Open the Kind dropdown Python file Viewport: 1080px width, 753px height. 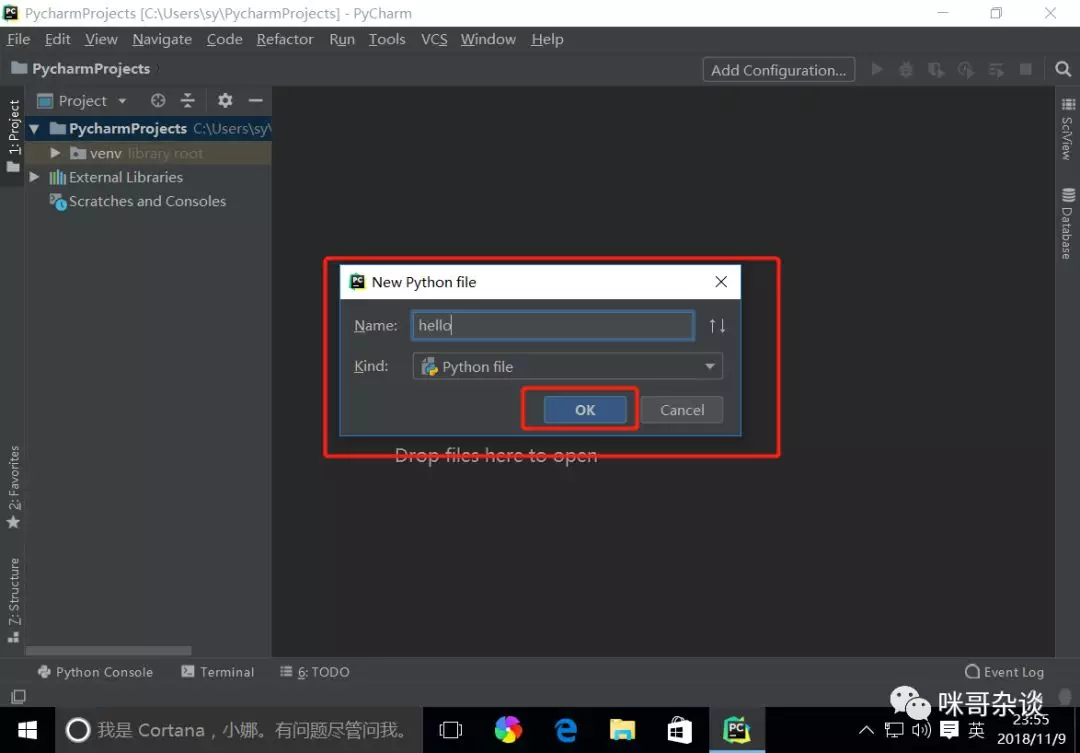[x=568, y=367]
